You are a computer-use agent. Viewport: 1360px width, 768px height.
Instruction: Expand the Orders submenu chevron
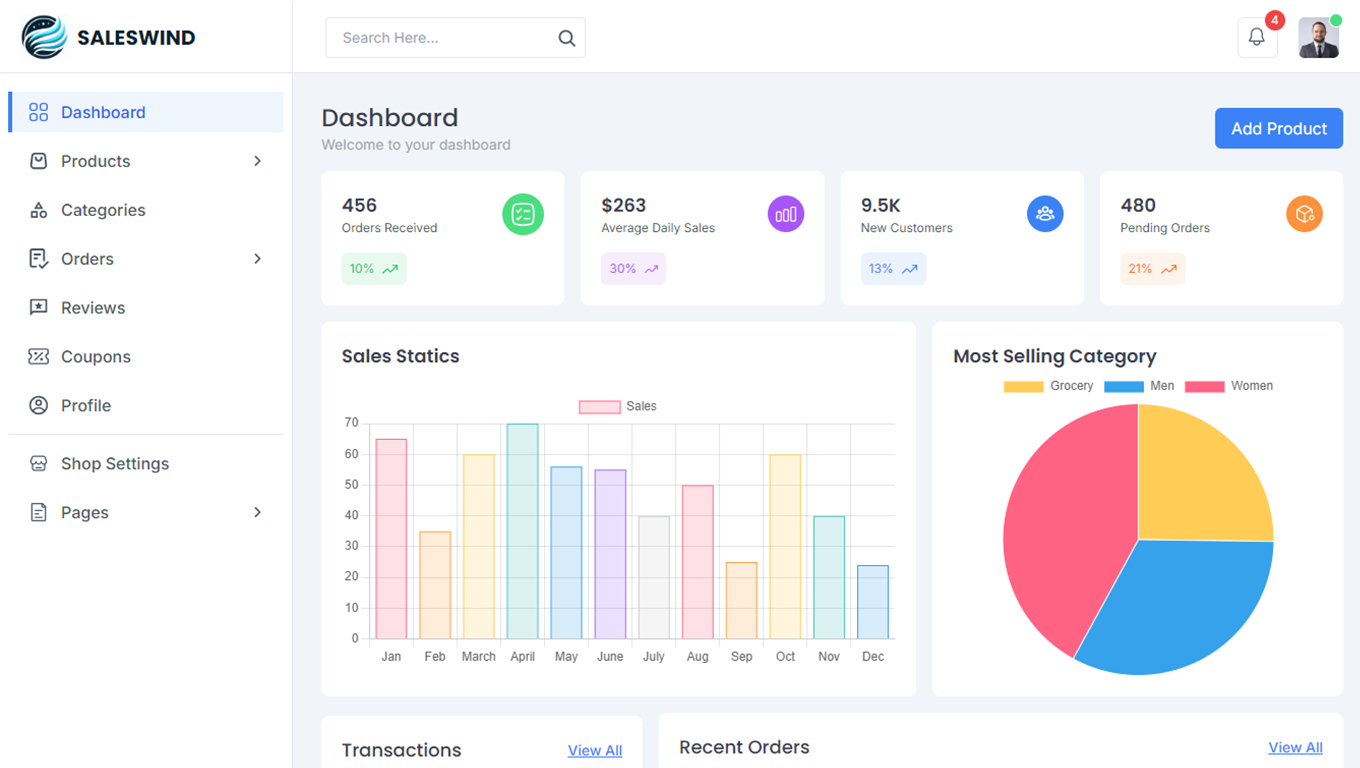[x=257, y=259]
